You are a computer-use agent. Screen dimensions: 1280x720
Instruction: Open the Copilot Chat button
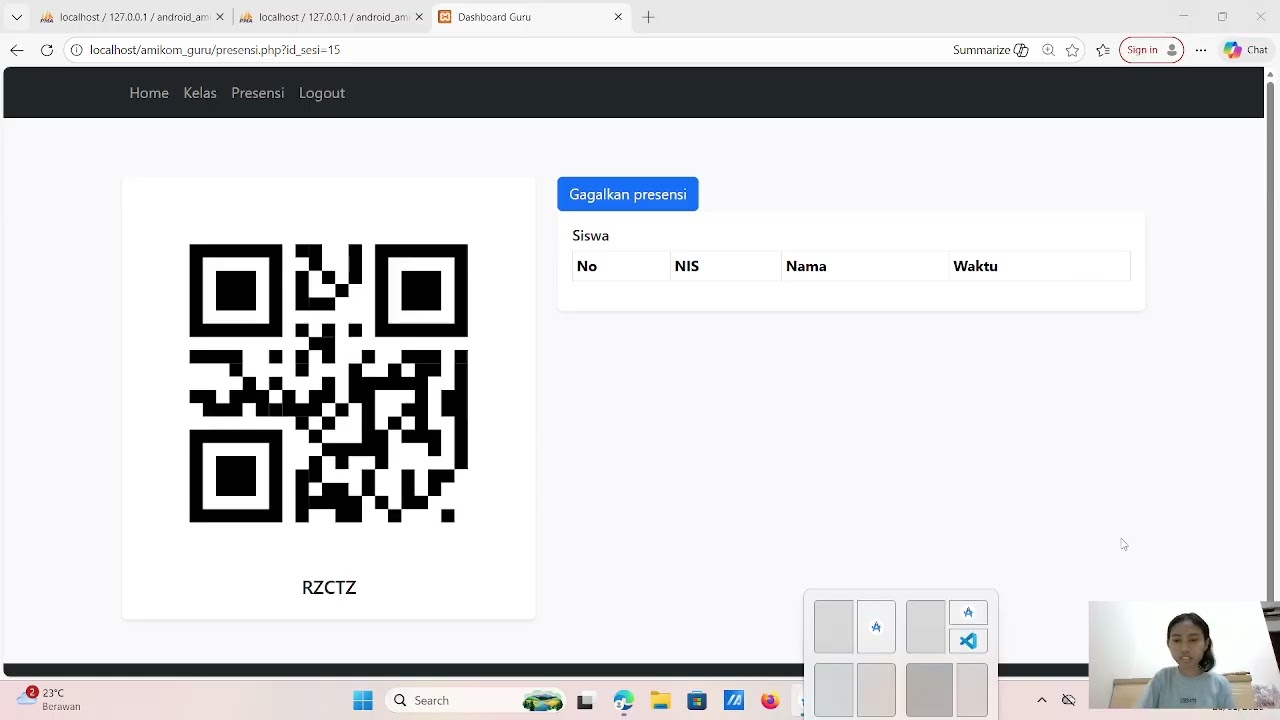(x=1246, y=50)
